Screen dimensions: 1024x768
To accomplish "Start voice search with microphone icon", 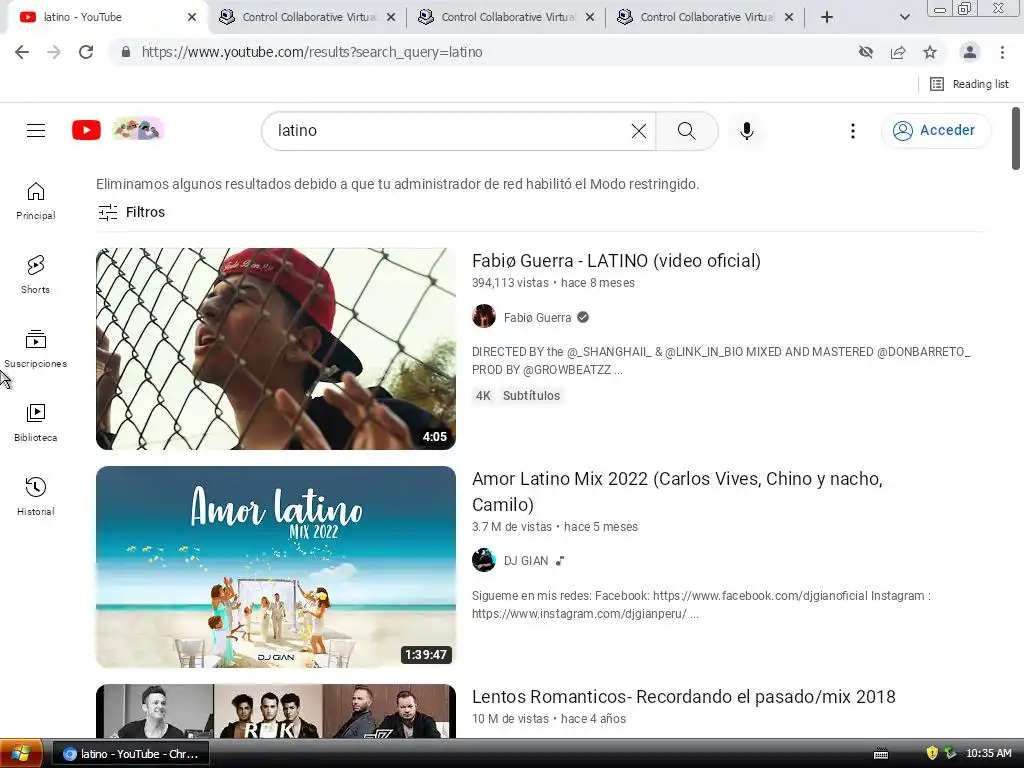I will point(746,131).
